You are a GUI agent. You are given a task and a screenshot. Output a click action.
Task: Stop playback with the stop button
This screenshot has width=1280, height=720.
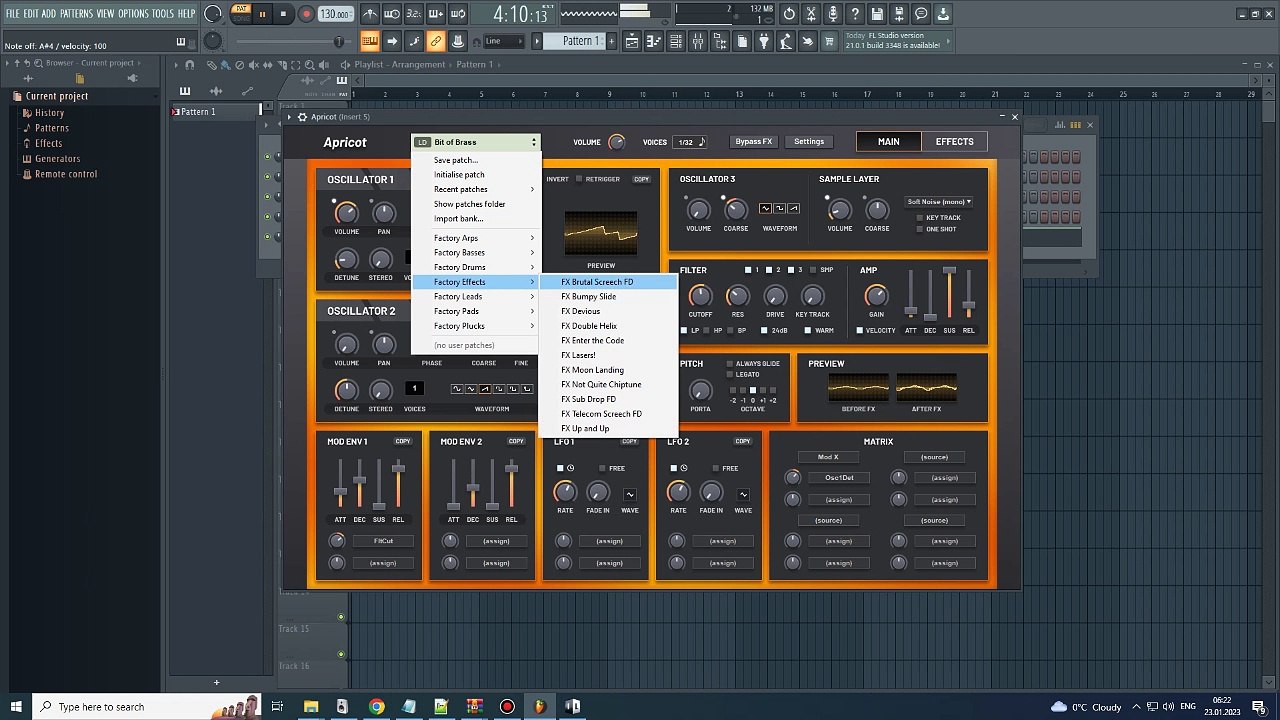(x=283, y=14)
